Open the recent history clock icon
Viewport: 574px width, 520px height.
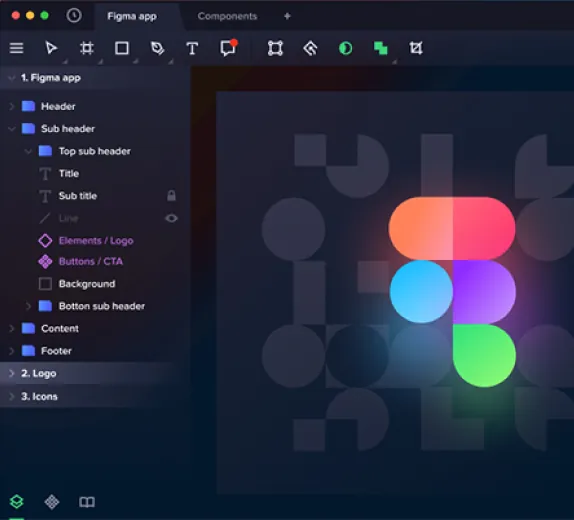point(74,15)
